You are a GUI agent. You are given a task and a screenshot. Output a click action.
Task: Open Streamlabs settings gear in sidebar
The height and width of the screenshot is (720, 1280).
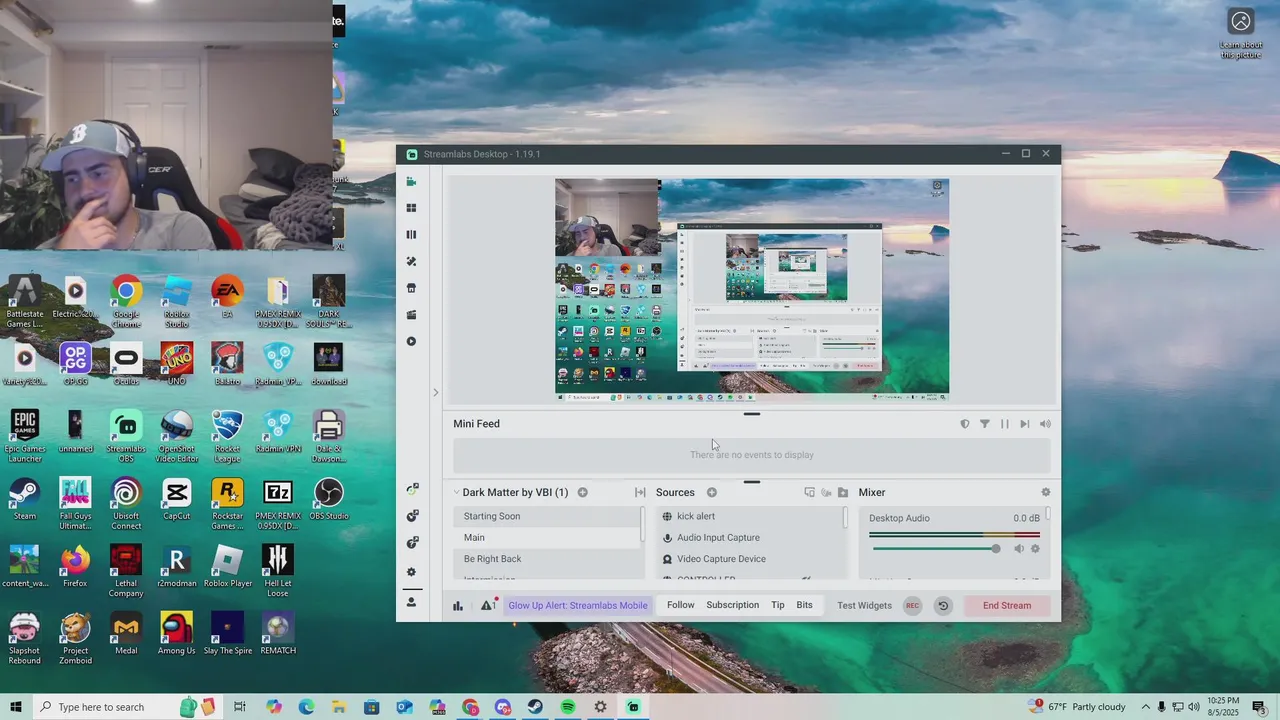pyautogui.click(x=411, y=572)
